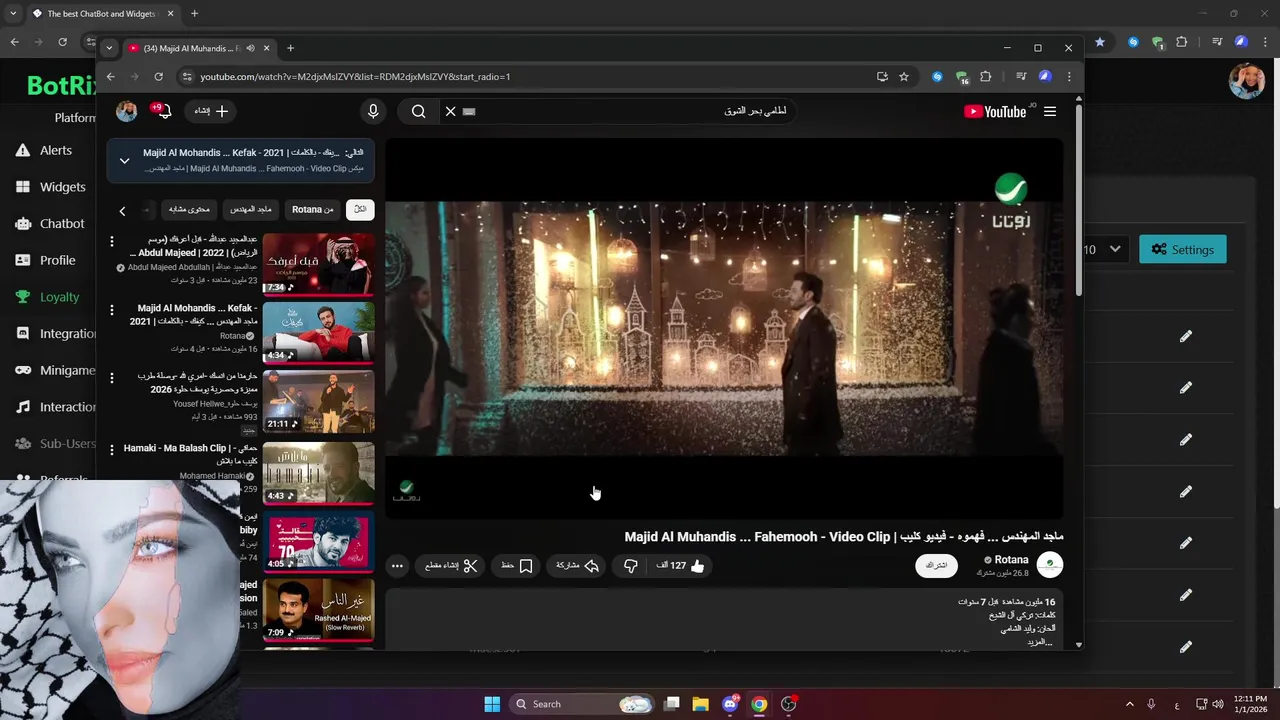
Task: Open the Rotana channel name link
Action: coord(1011,560)
